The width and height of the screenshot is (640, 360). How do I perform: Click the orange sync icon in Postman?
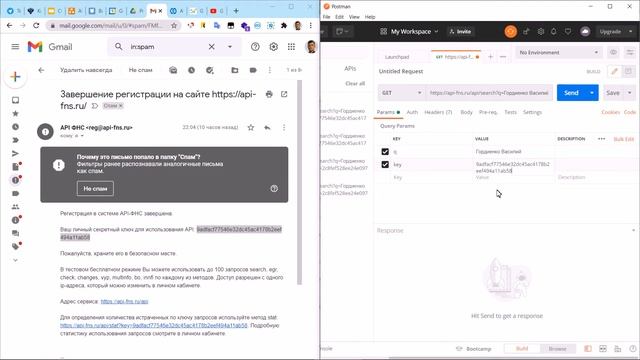pyautogui.click(x=510, y=31)
